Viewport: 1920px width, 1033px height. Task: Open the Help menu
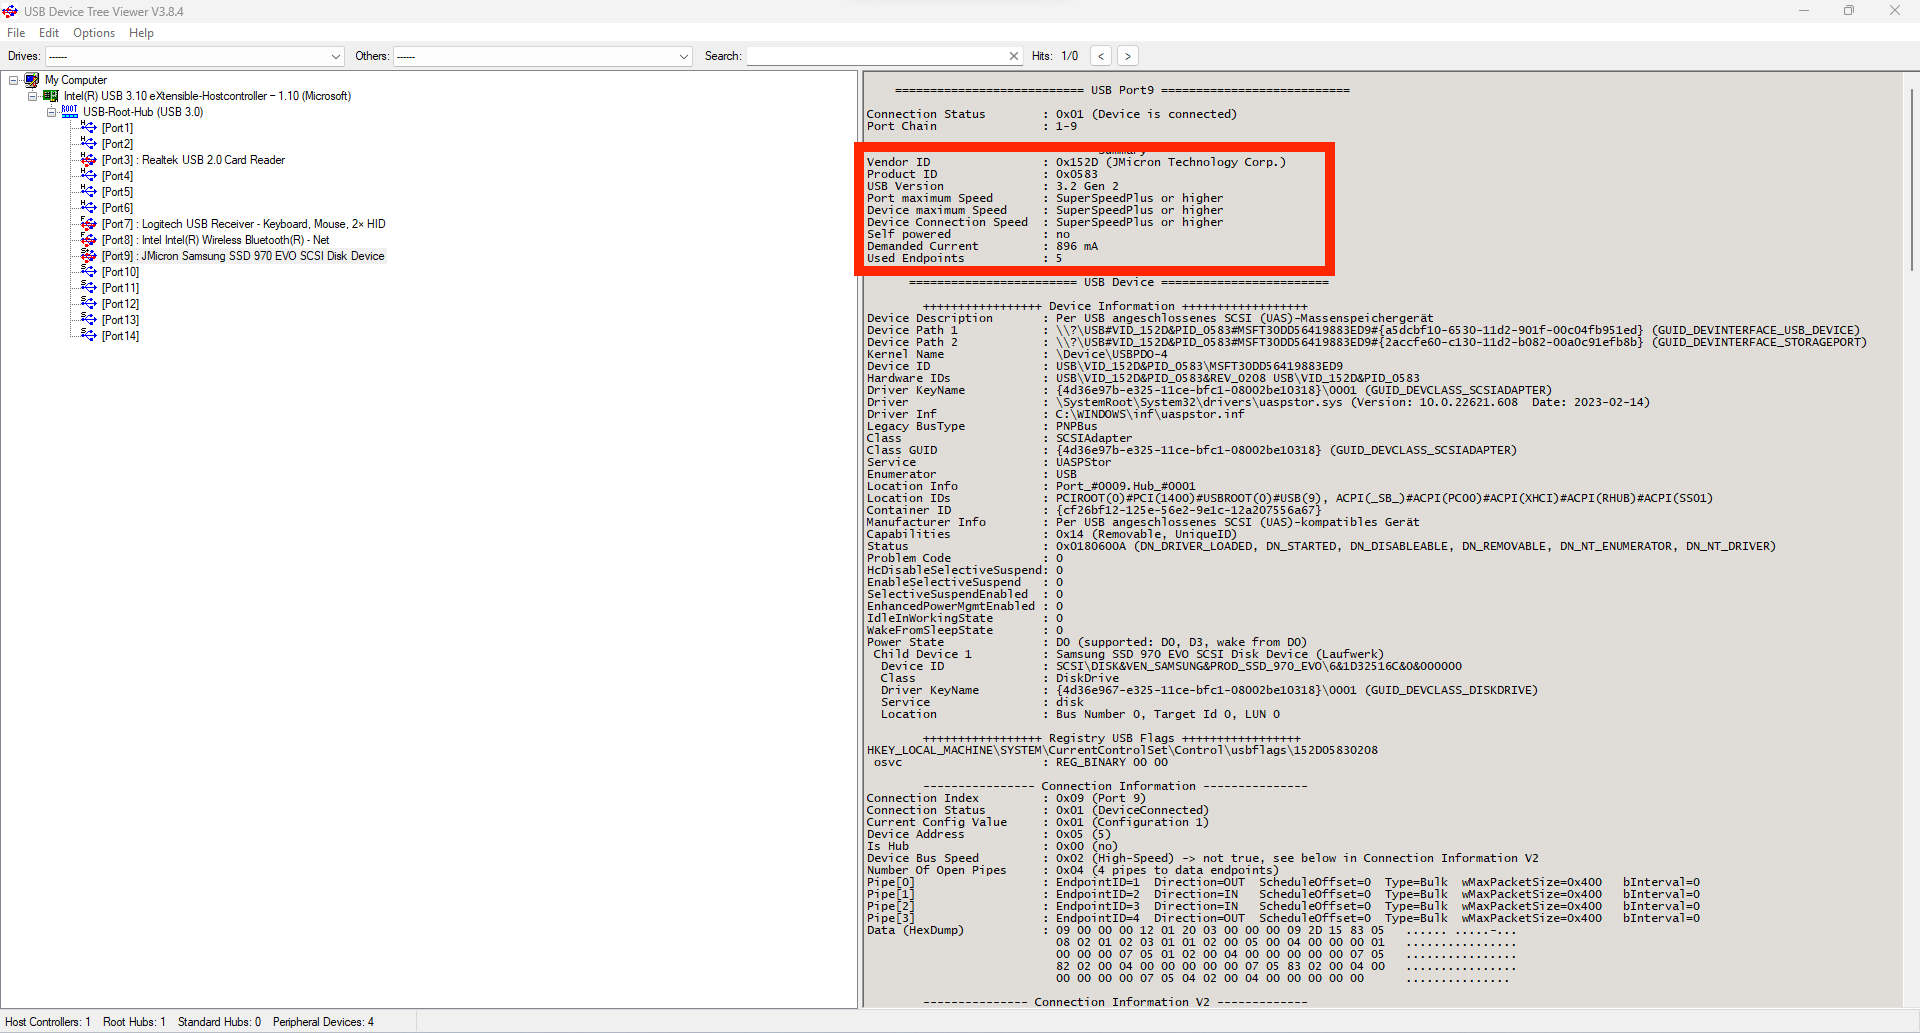[141, 33]
